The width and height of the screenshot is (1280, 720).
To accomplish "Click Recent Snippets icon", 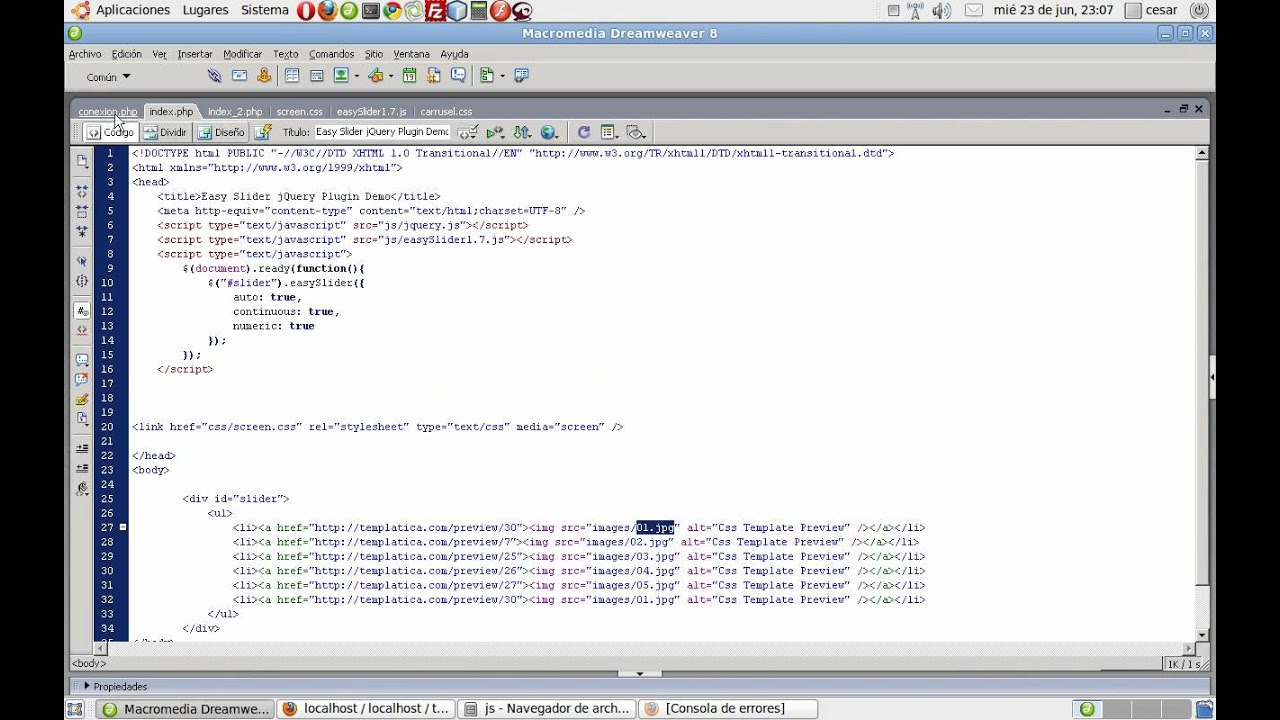I will tap(82, 418).
